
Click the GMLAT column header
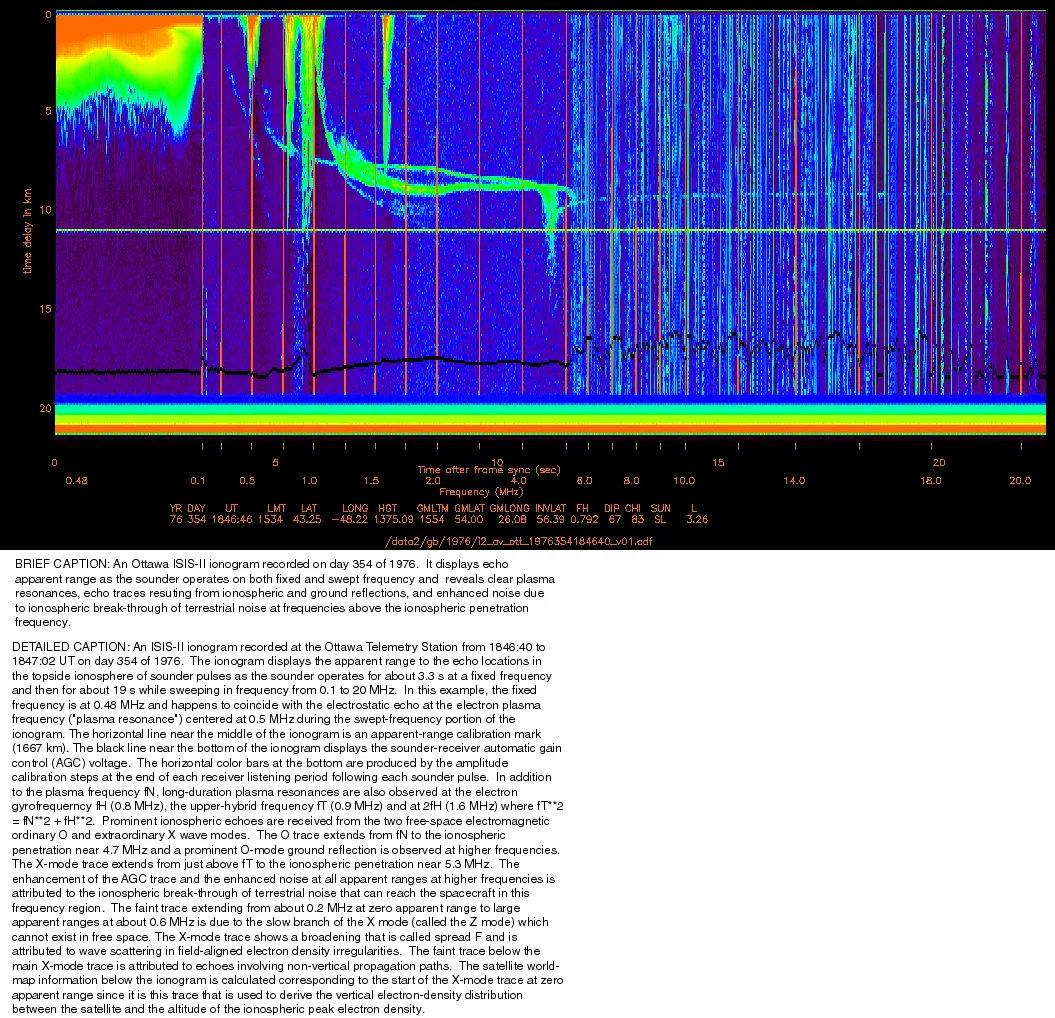coord(470,508)
